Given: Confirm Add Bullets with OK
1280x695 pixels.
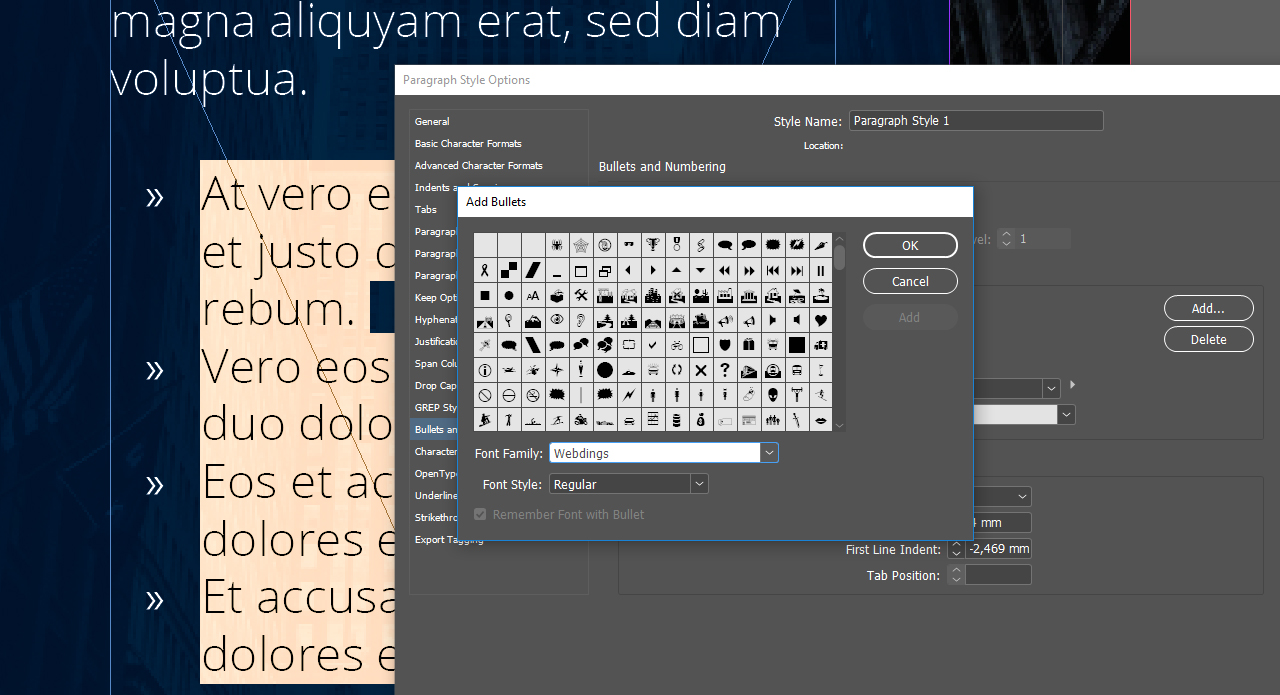Looking at the screenshot, I should tap(910, 245).
